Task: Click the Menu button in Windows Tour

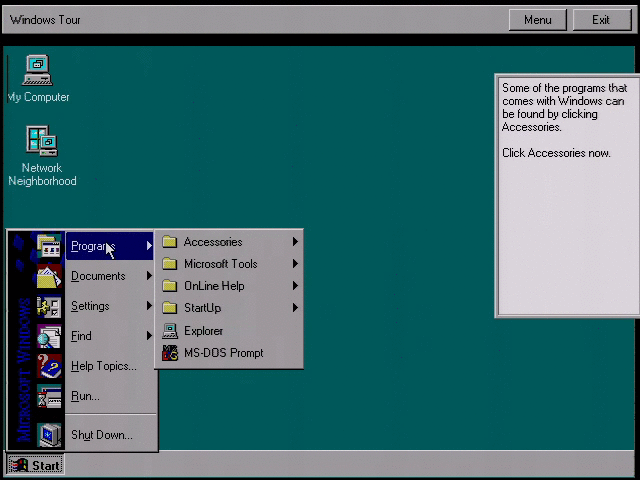Action: click(x=538, y=20)
